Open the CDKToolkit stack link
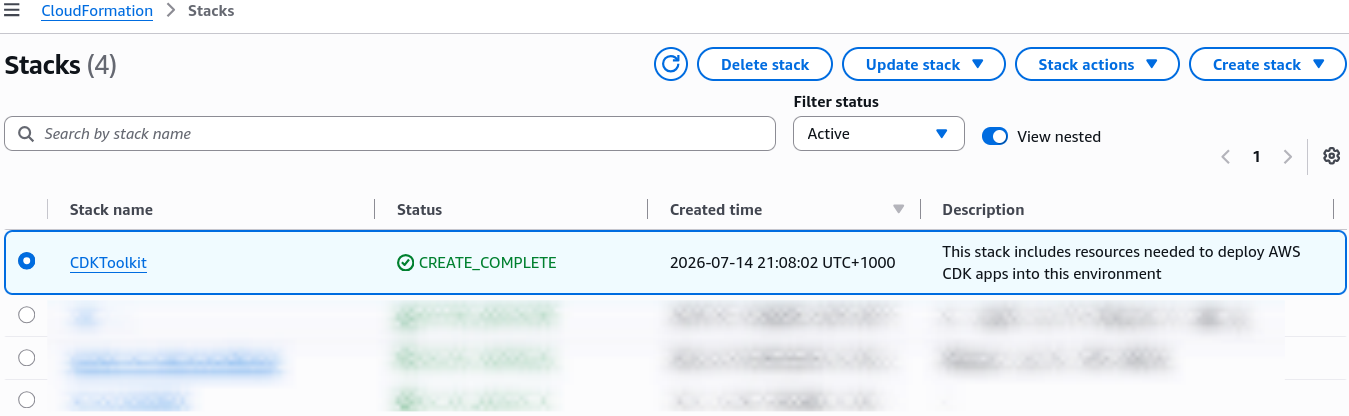This screenshot has width=1349, height=416. click(108, 263)
